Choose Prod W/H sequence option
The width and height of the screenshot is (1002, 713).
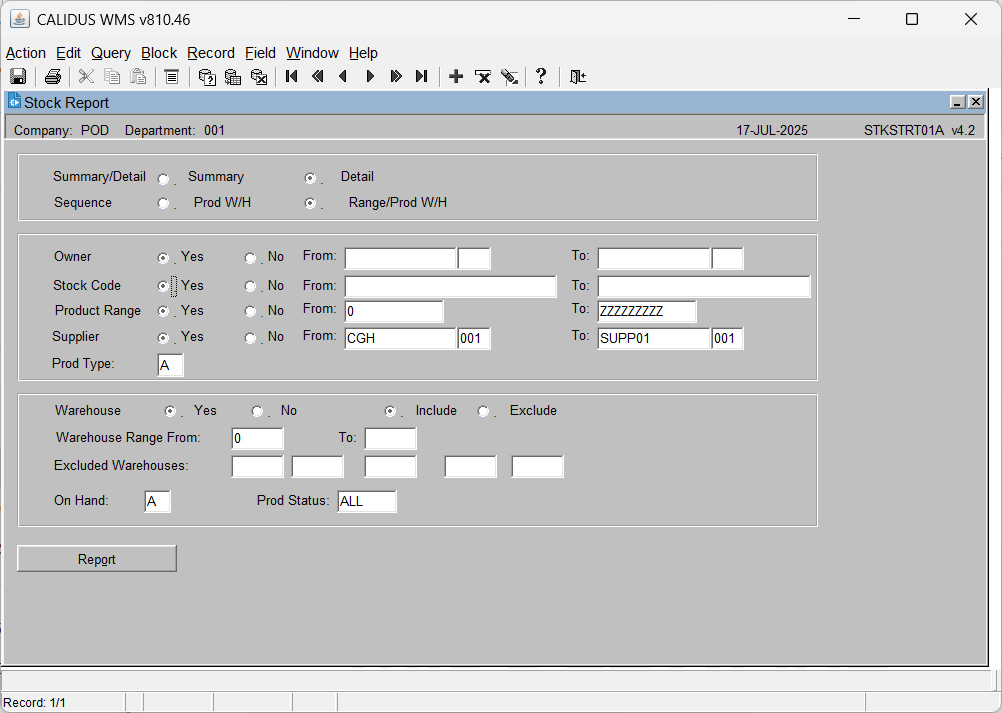164,204
